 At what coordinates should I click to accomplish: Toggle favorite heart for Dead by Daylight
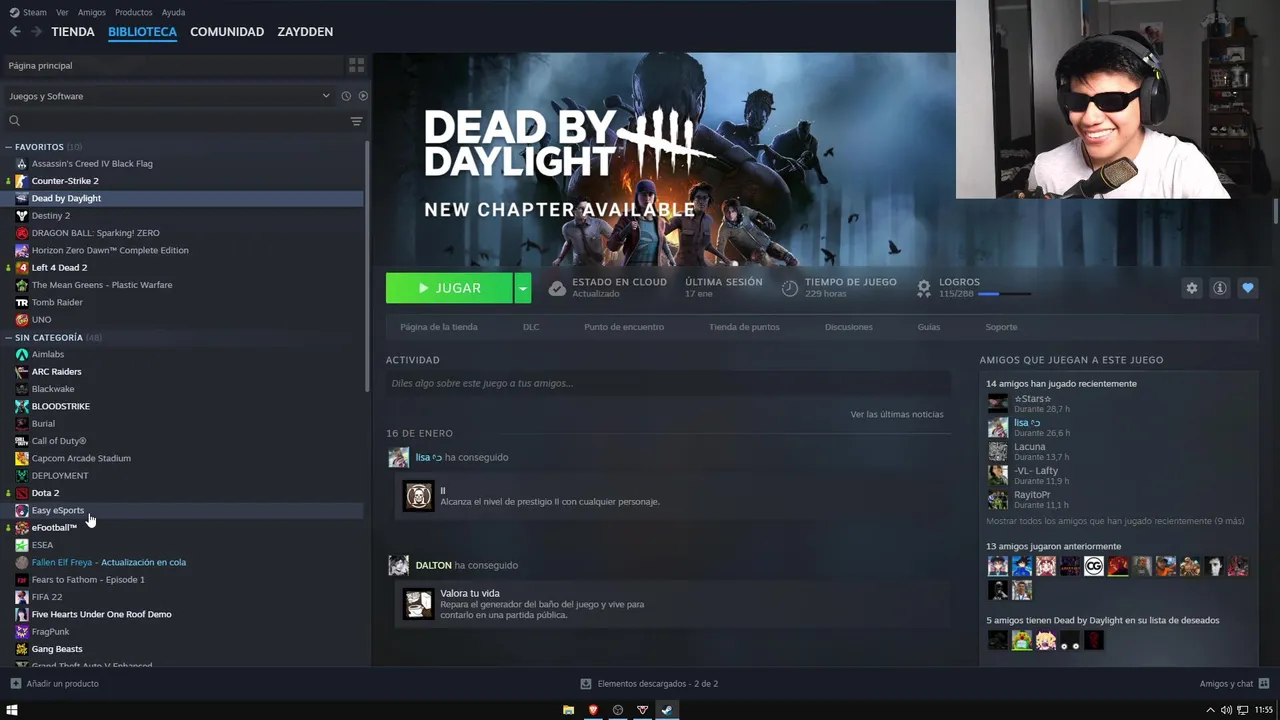[x=1247, y=288]
